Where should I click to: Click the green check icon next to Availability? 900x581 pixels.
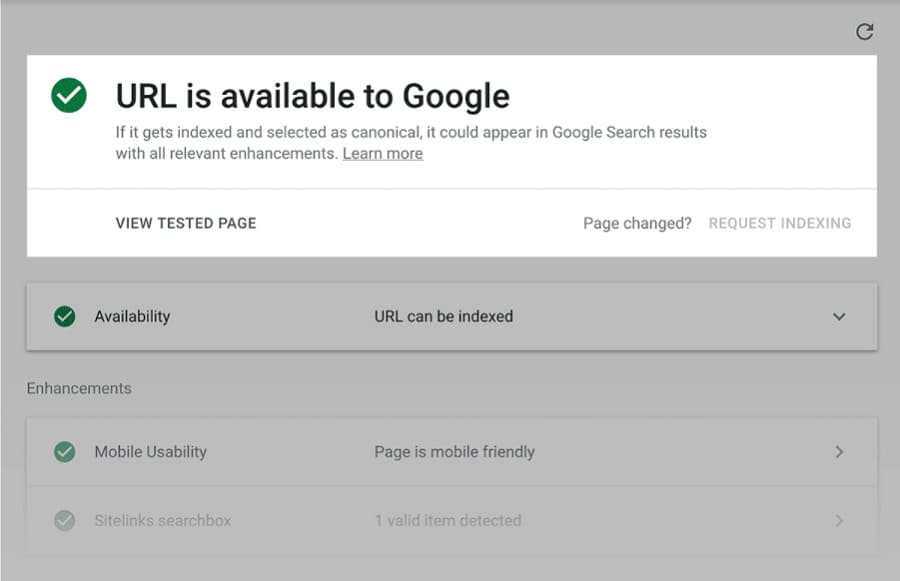65,316
